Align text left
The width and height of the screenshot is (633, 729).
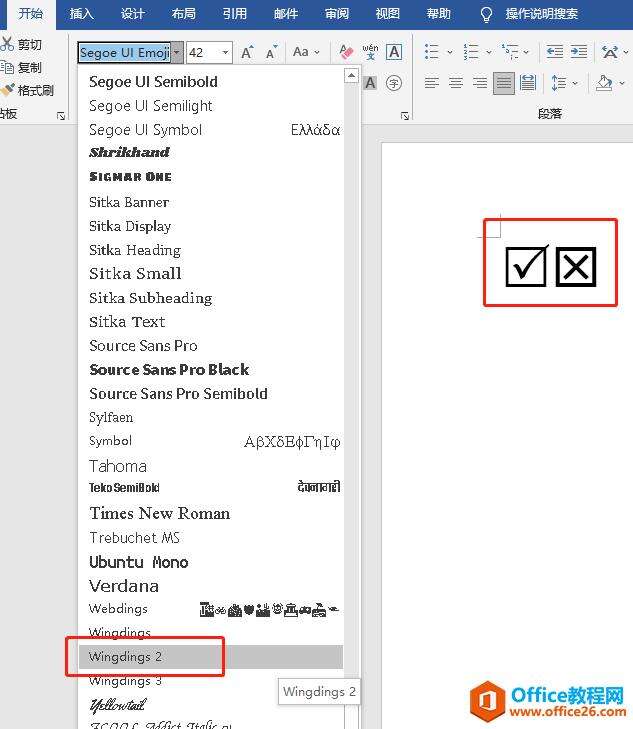coord(432,83)
